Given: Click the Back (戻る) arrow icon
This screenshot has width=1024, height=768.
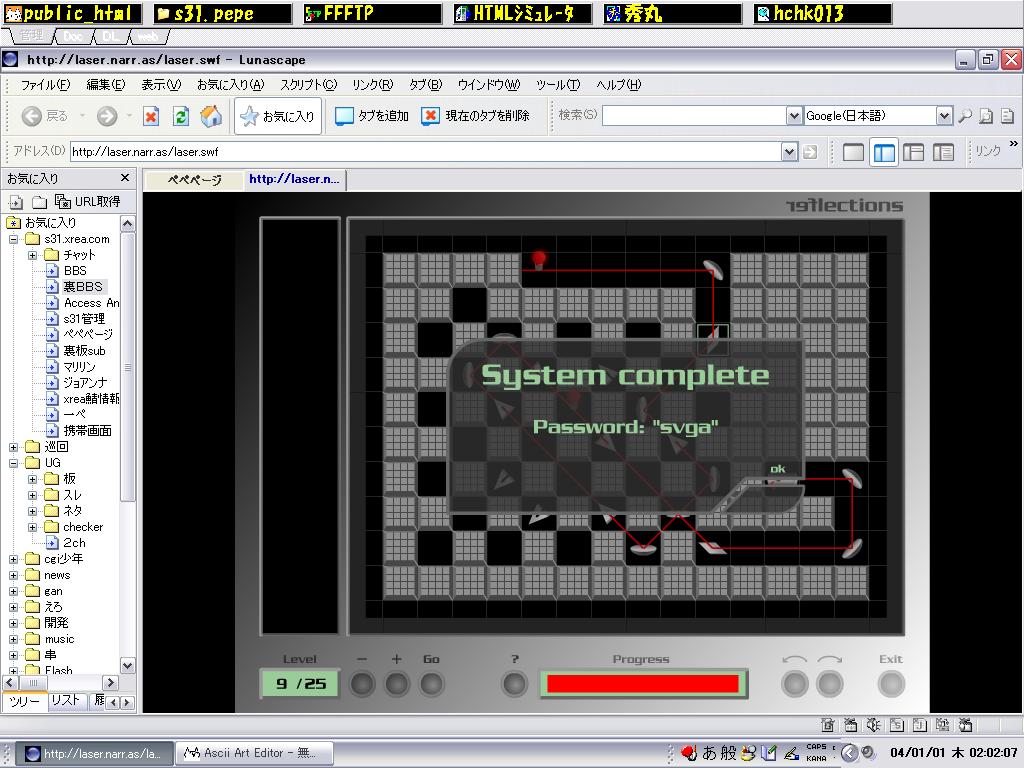Looking at the screenshot, I should point(31,116).
